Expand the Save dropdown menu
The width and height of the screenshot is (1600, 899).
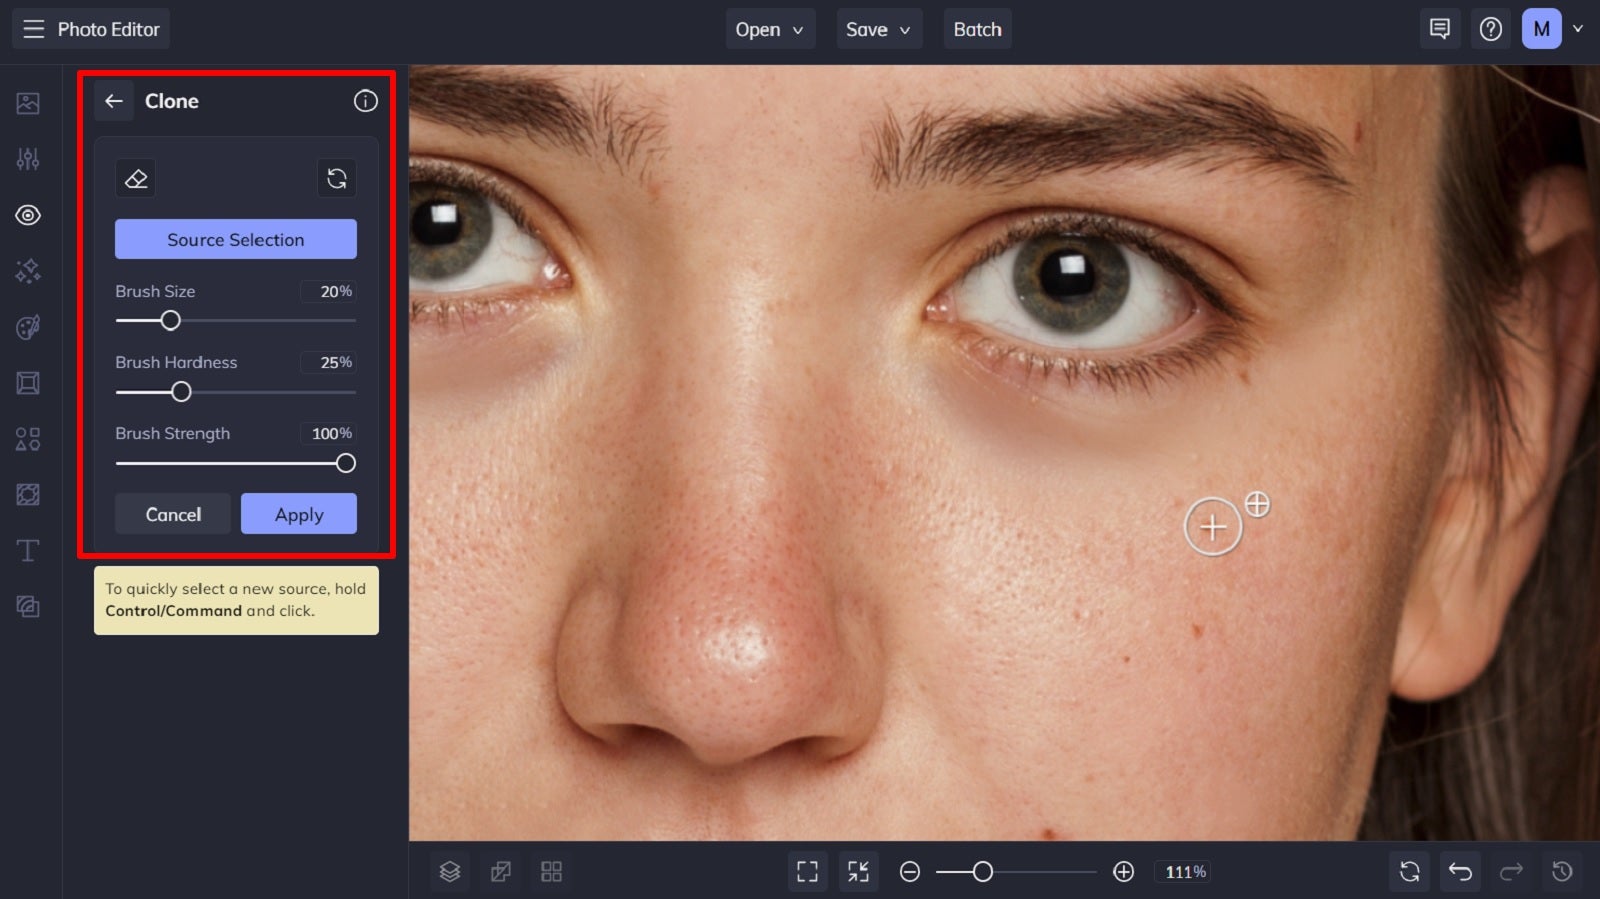pyautogui.click(x=878, y=29)
